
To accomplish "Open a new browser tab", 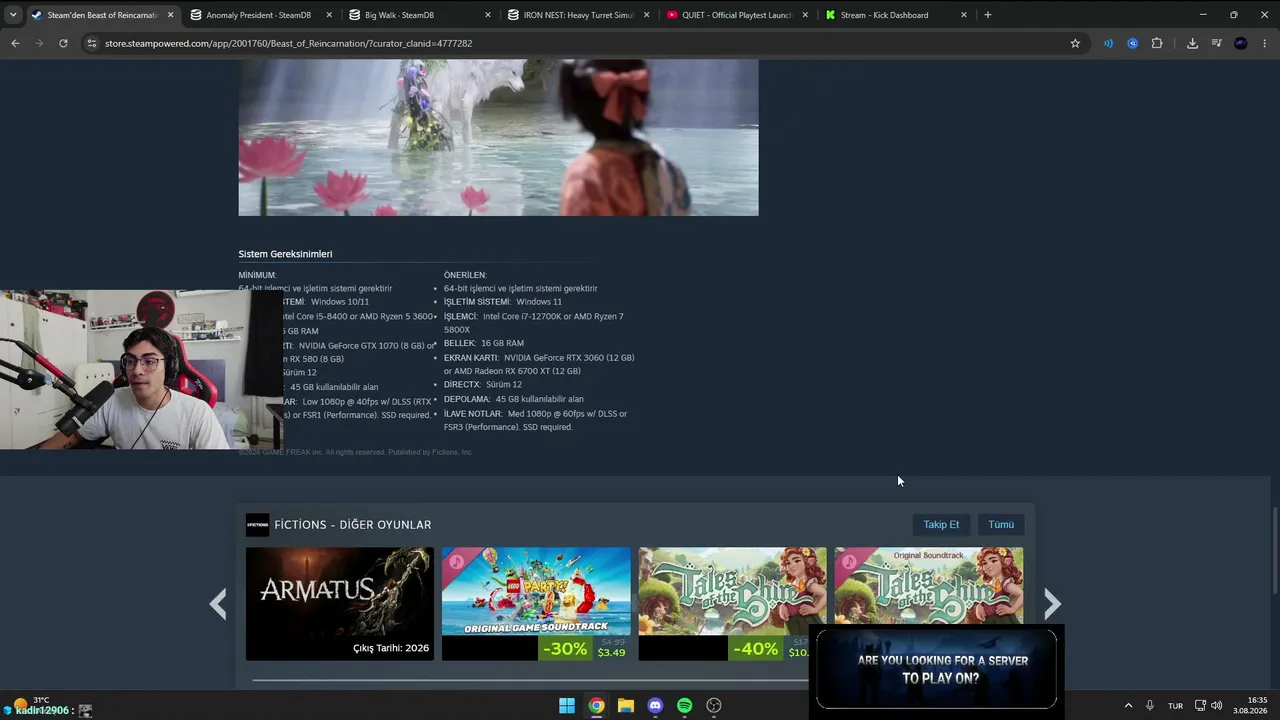I will [988, 15].
